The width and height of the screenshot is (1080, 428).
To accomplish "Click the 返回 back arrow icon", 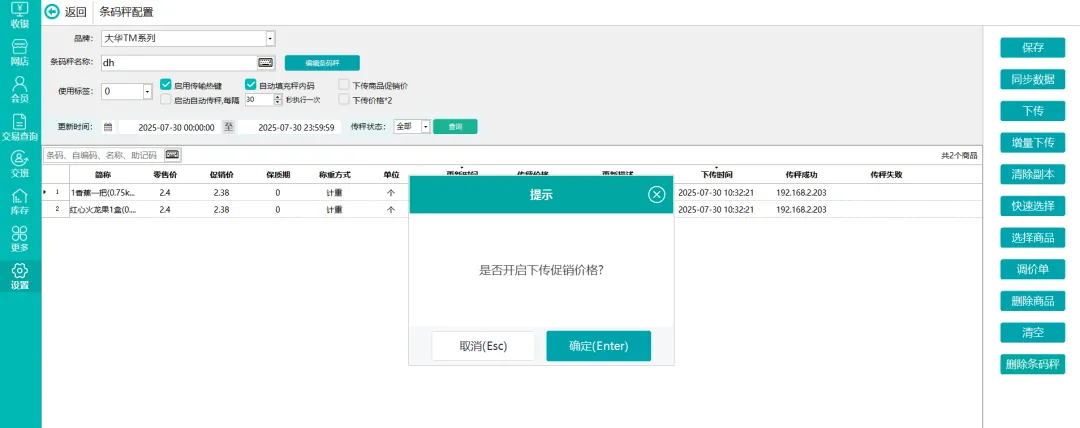I will 53,12.
